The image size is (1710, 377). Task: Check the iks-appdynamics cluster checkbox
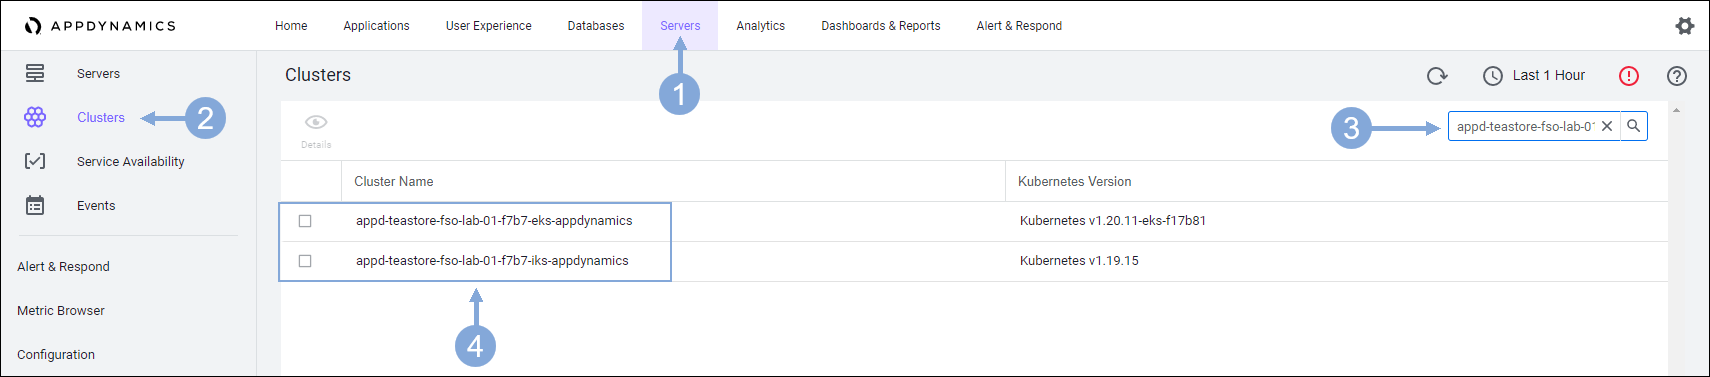pyautogui.click(x=305, y=261)
